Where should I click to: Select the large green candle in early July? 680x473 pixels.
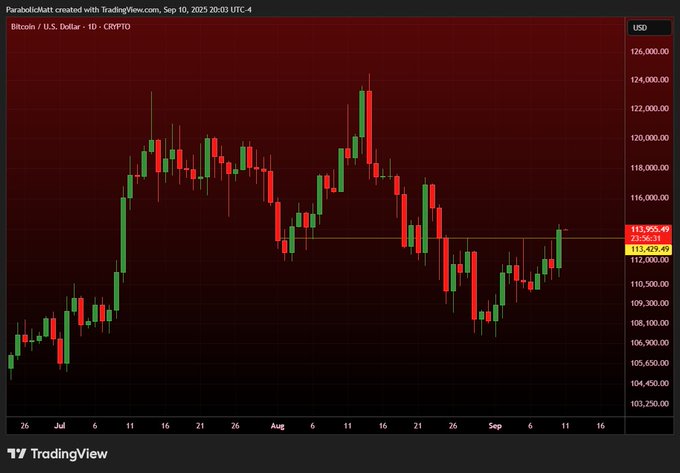point(123,232)
